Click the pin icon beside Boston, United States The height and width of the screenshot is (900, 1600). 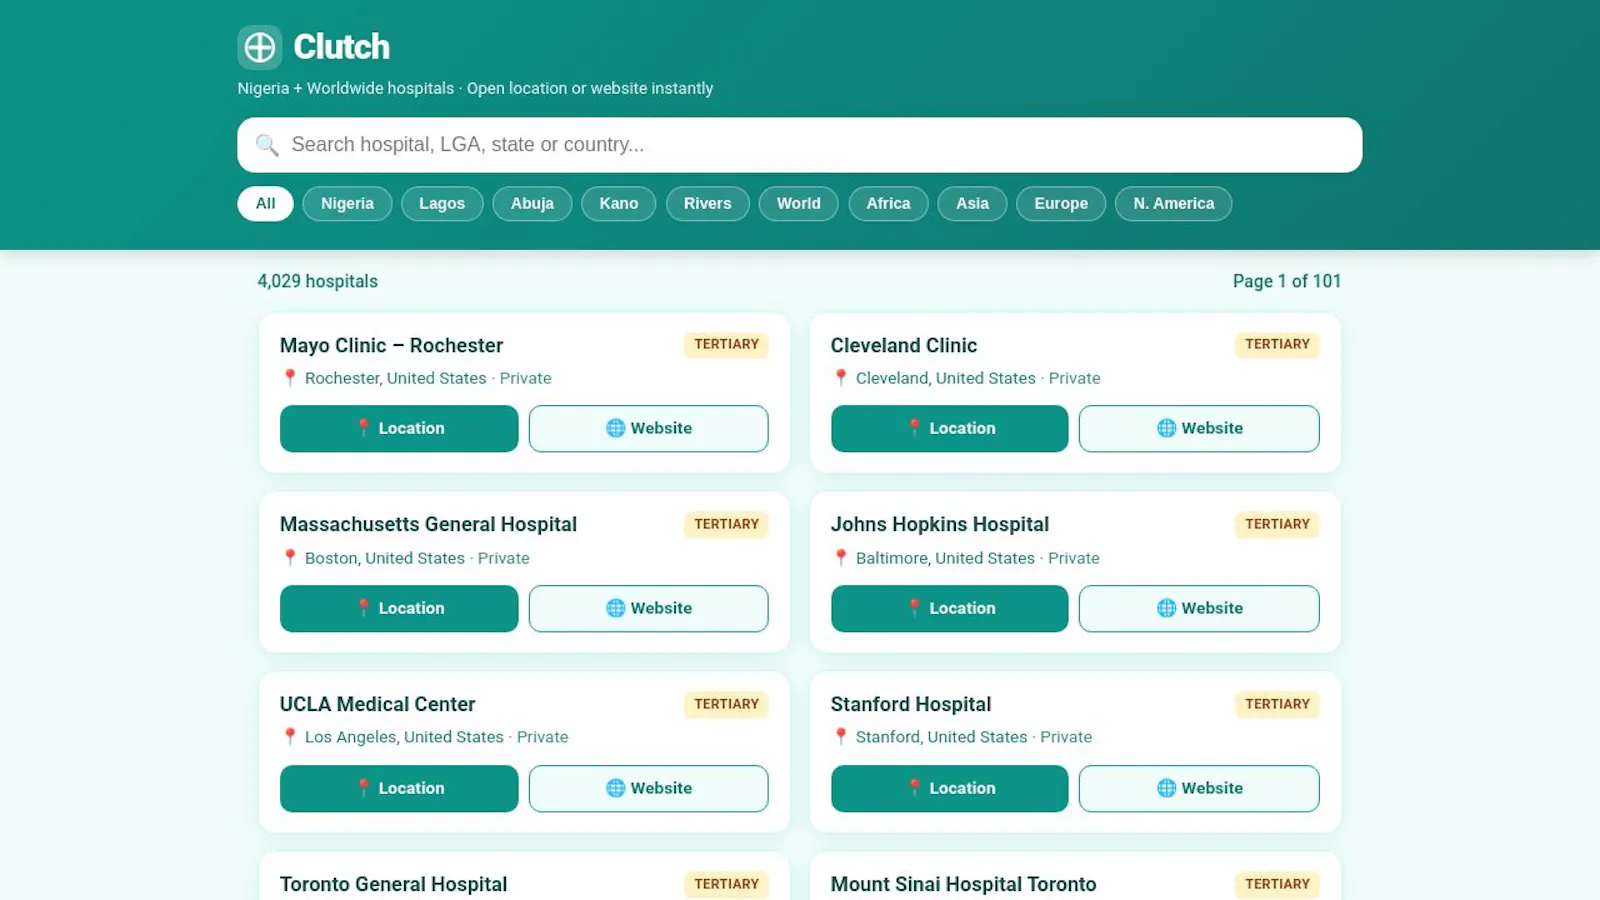pos(290,558)
